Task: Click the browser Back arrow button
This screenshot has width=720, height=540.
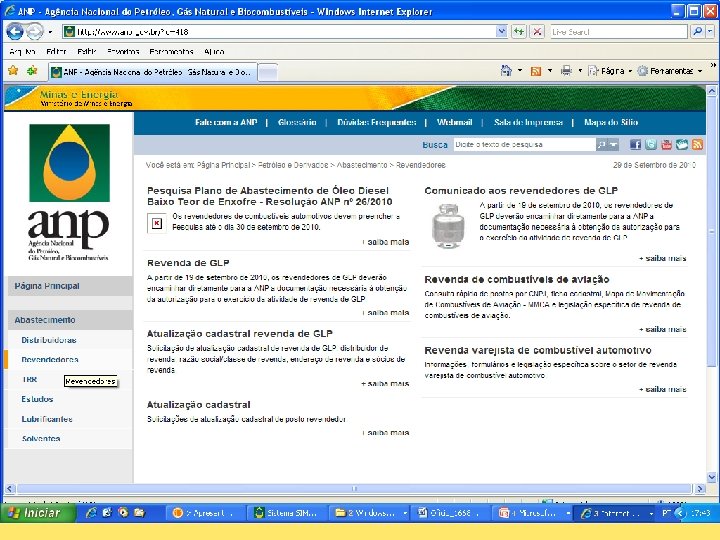Action: pos(15,32)
